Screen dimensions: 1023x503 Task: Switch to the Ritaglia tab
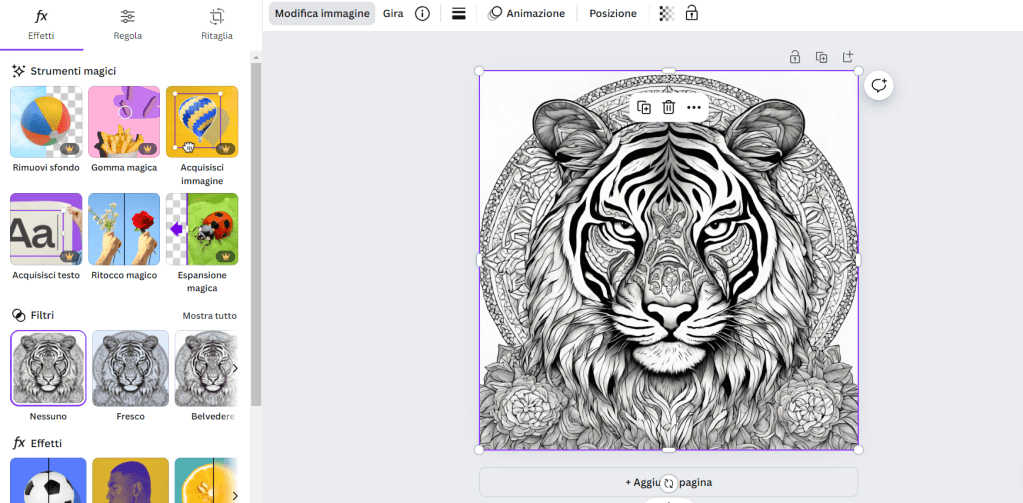(216, 24)
